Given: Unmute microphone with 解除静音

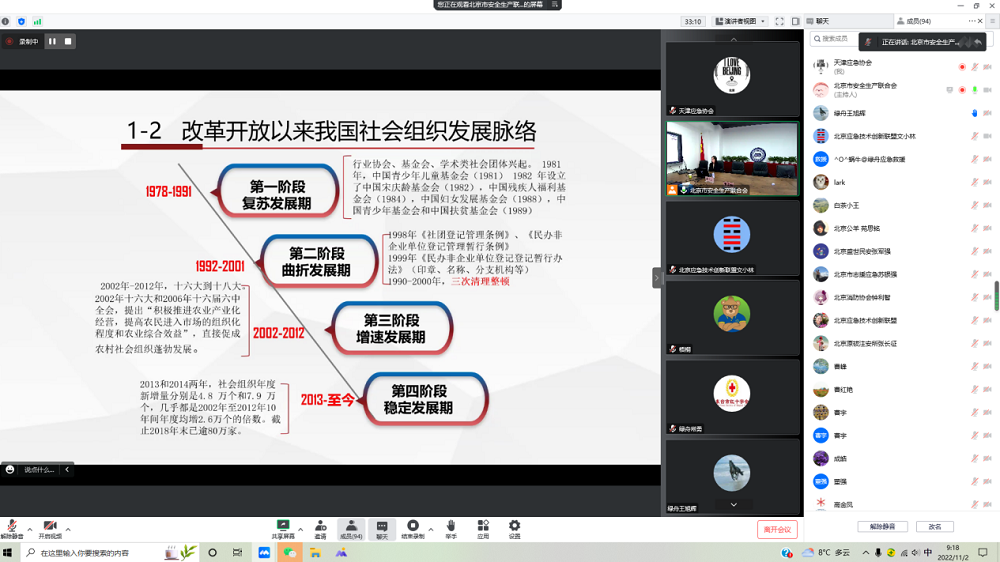Looking at the screenshot, I should pos(12,527).
